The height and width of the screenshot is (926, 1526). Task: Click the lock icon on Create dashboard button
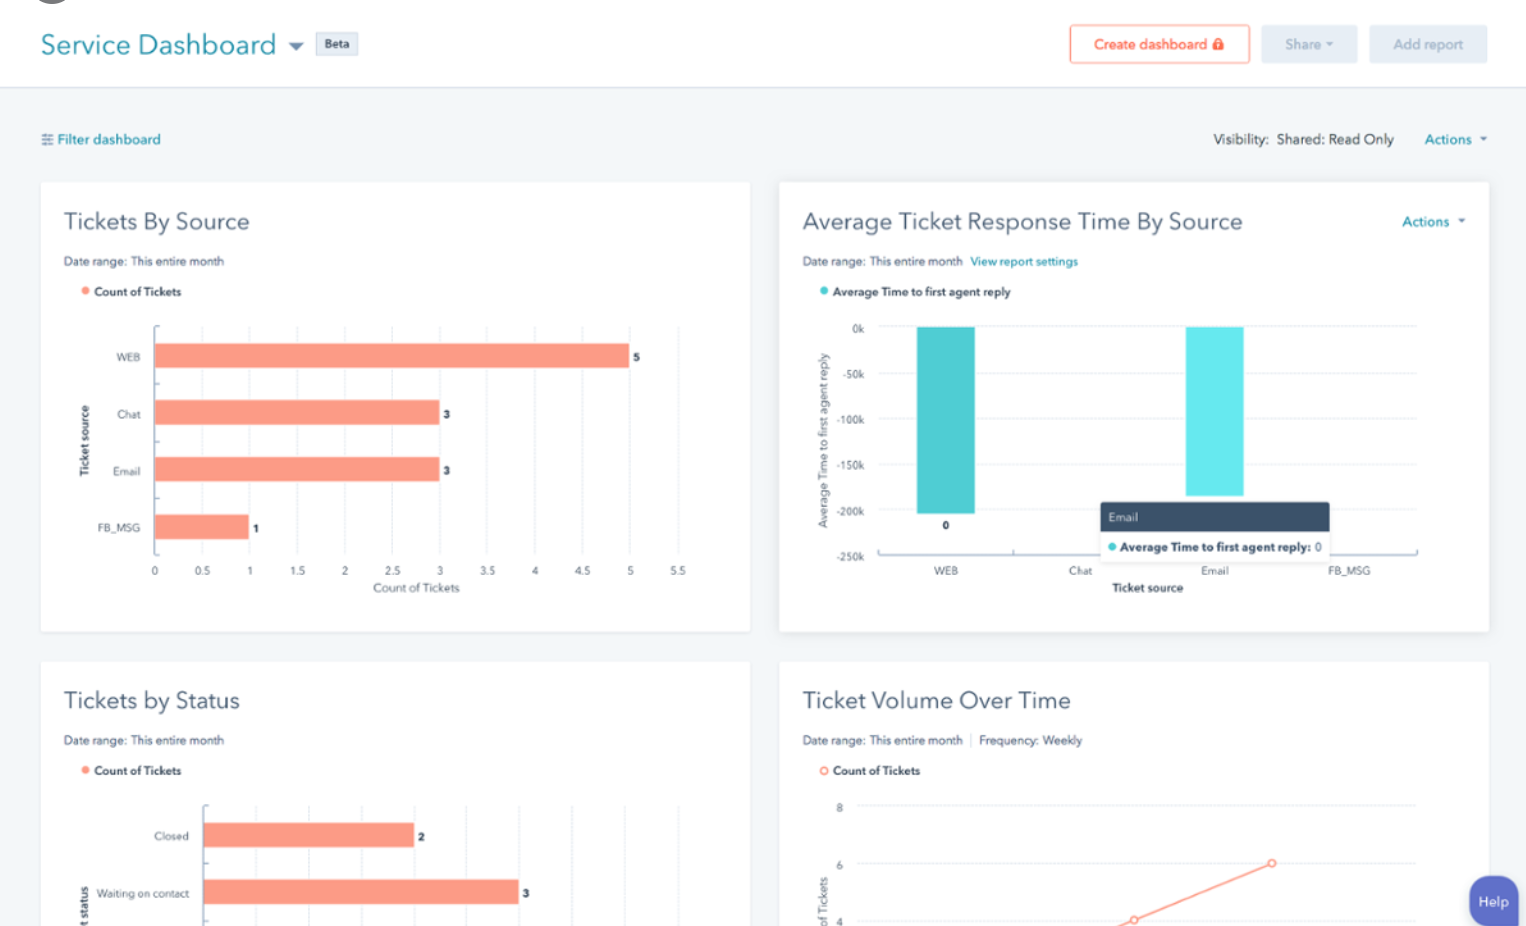coord(1218,44)
